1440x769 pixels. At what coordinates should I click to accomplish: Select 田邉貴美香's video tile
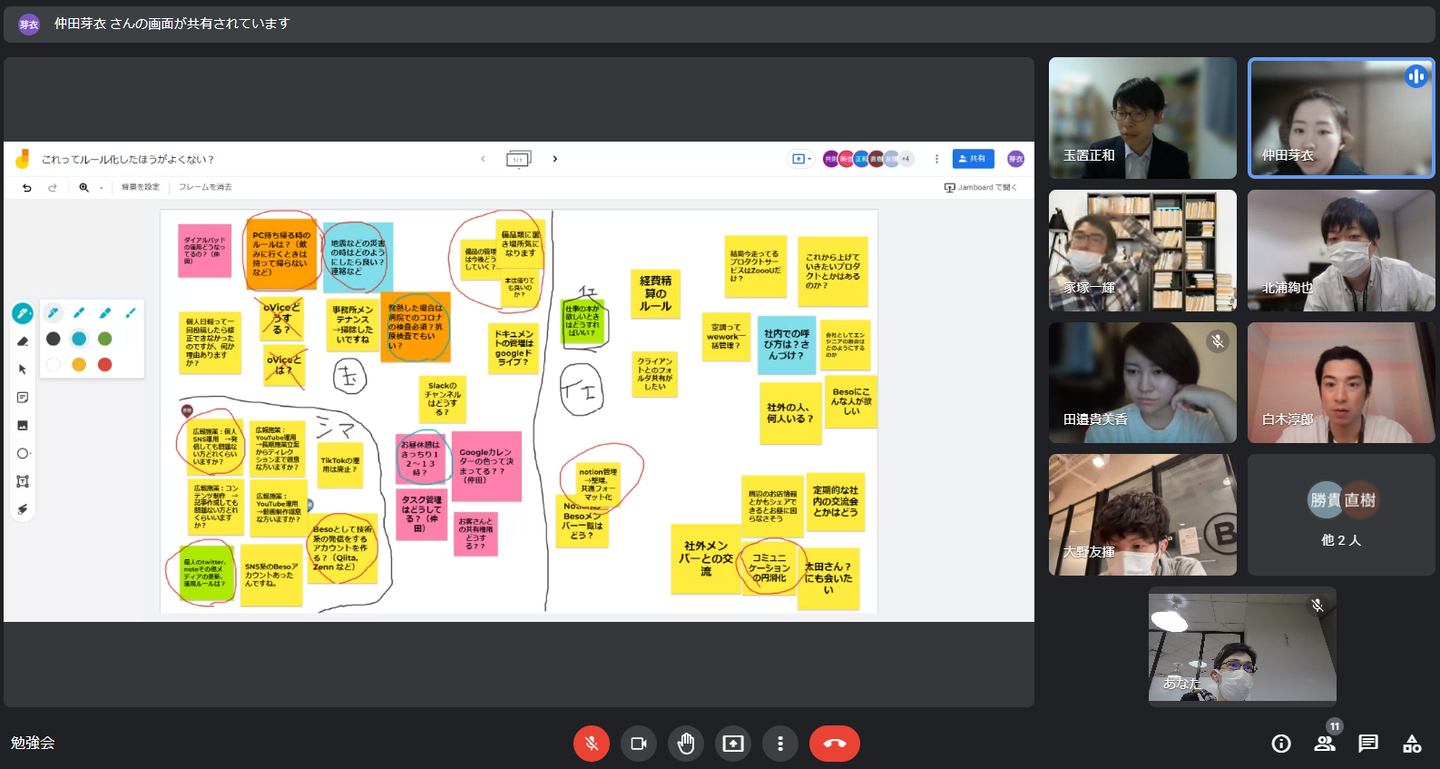(1143, 382)
